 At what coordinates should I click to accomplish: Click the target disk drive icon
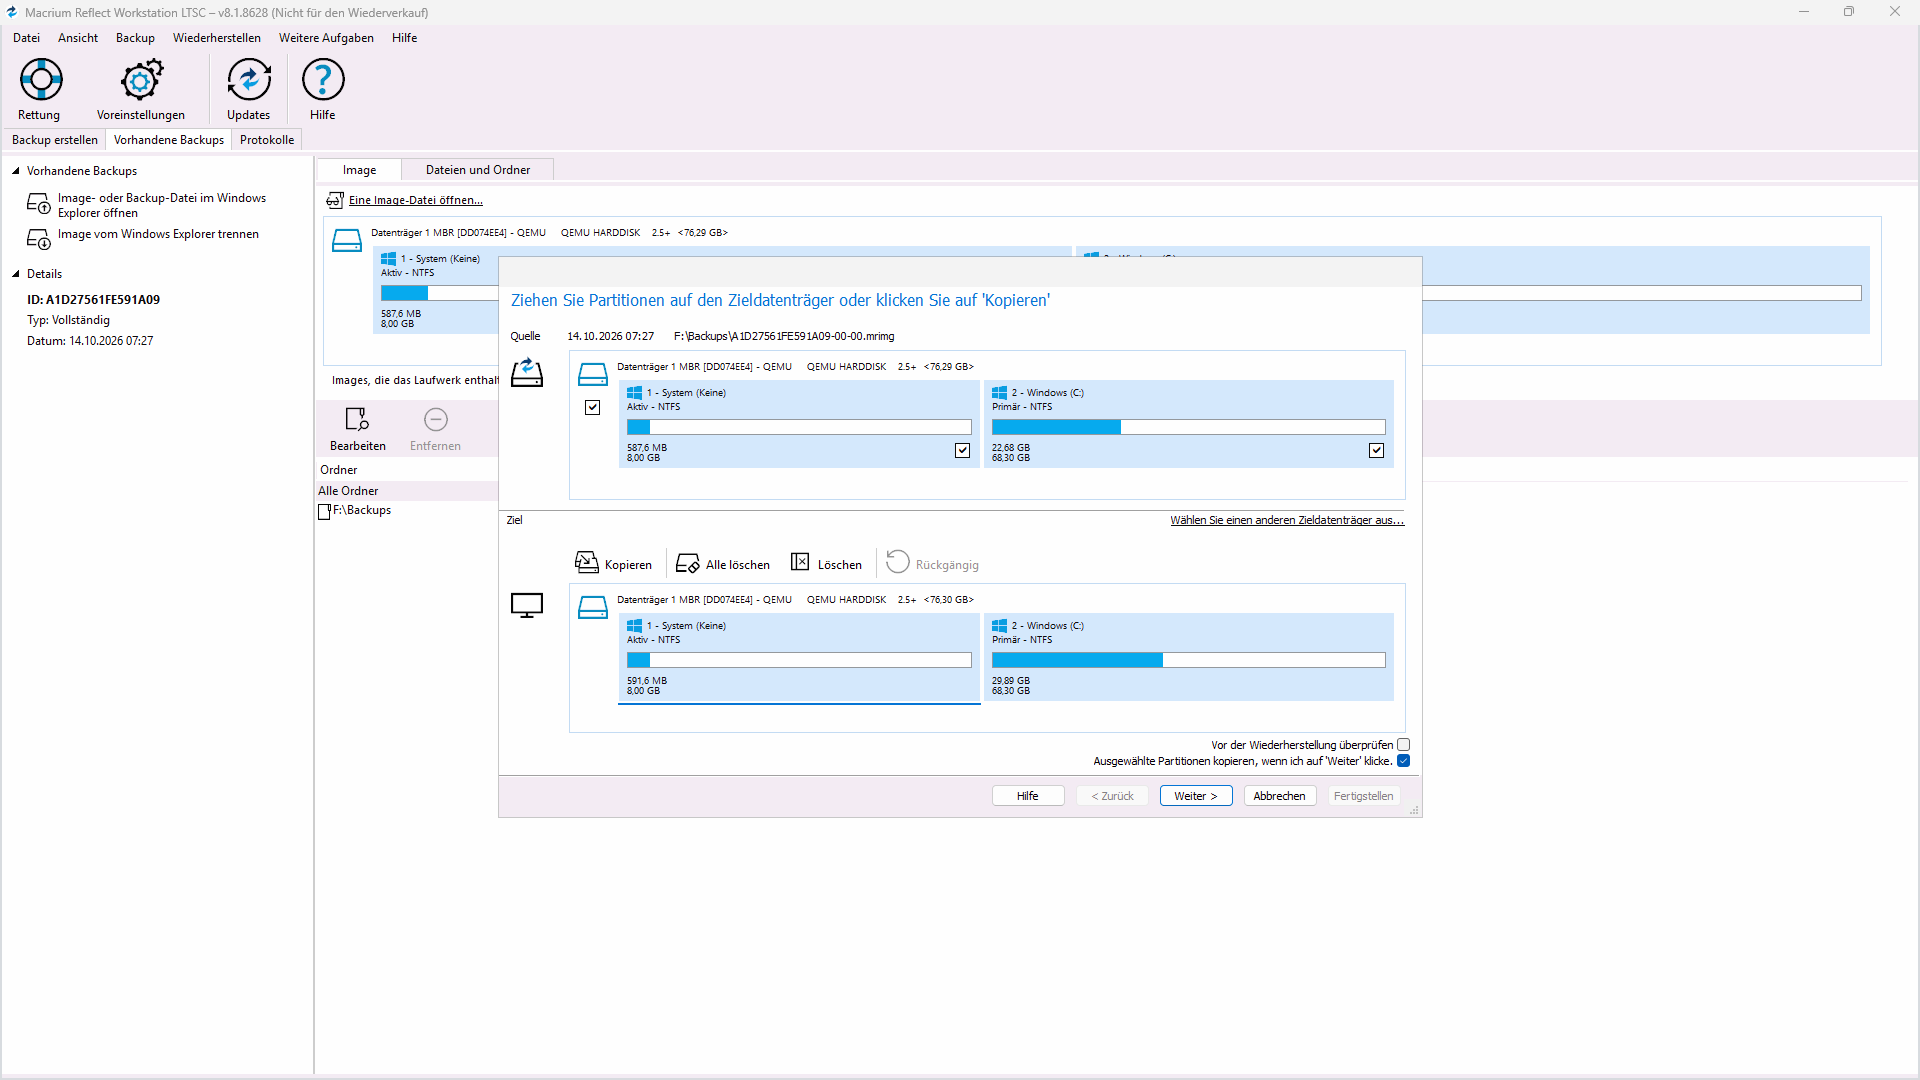coord(593,608)
